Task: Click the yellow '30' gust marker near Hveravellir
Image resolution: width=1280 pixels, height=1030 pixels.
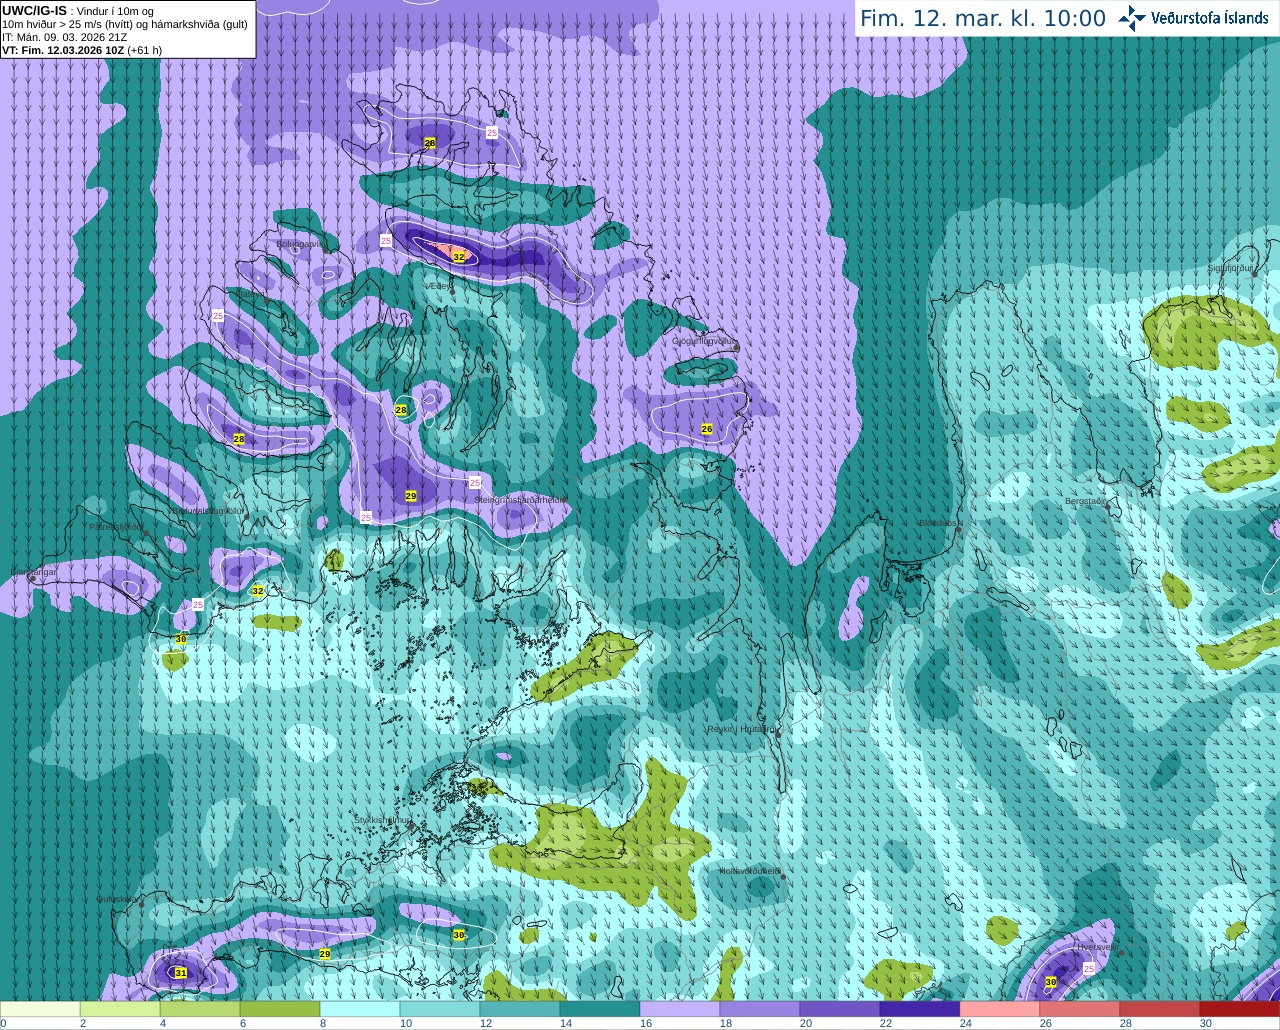Action: (x=1051, y=982)
